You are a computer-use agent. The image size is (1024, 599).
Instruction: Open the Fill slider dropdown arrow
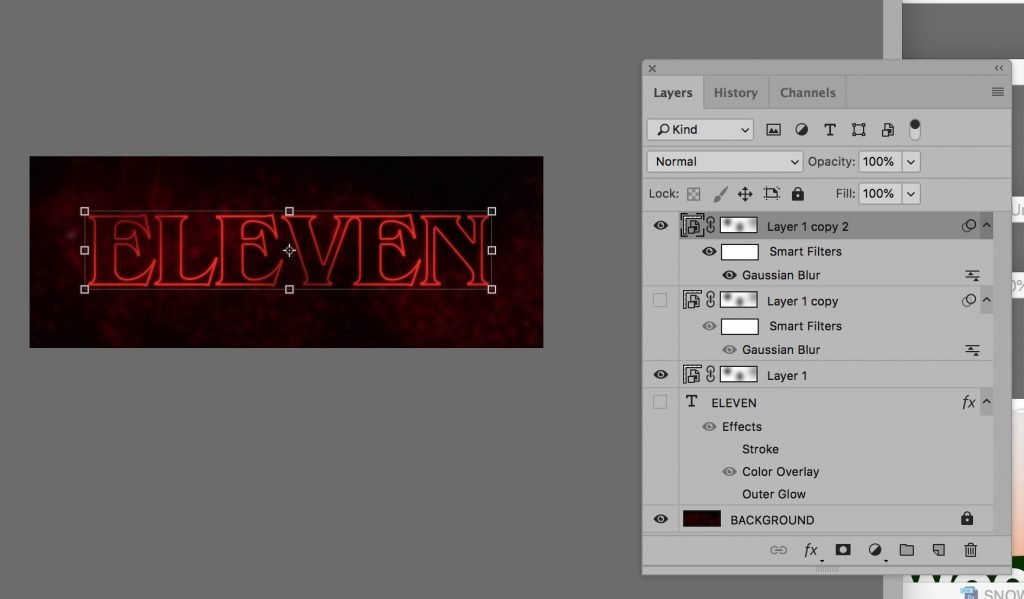[x=911, y=193]
